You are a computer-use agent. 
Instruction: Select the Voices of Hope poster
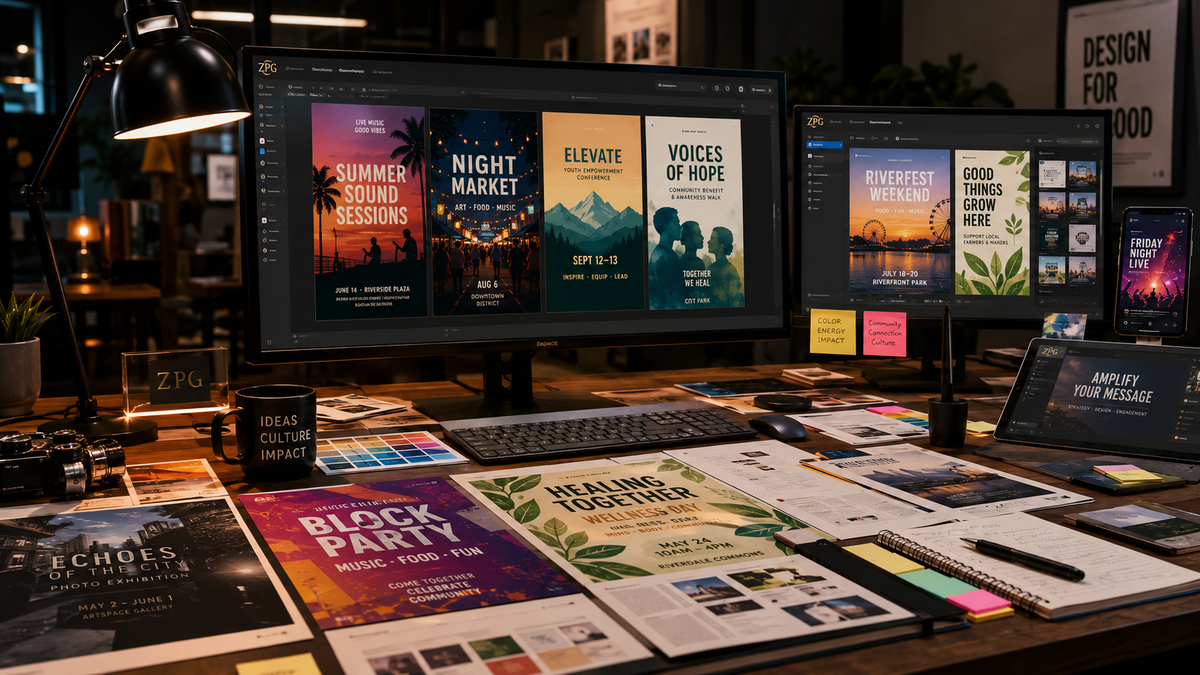pyautogui.click(x=695, y=213)
